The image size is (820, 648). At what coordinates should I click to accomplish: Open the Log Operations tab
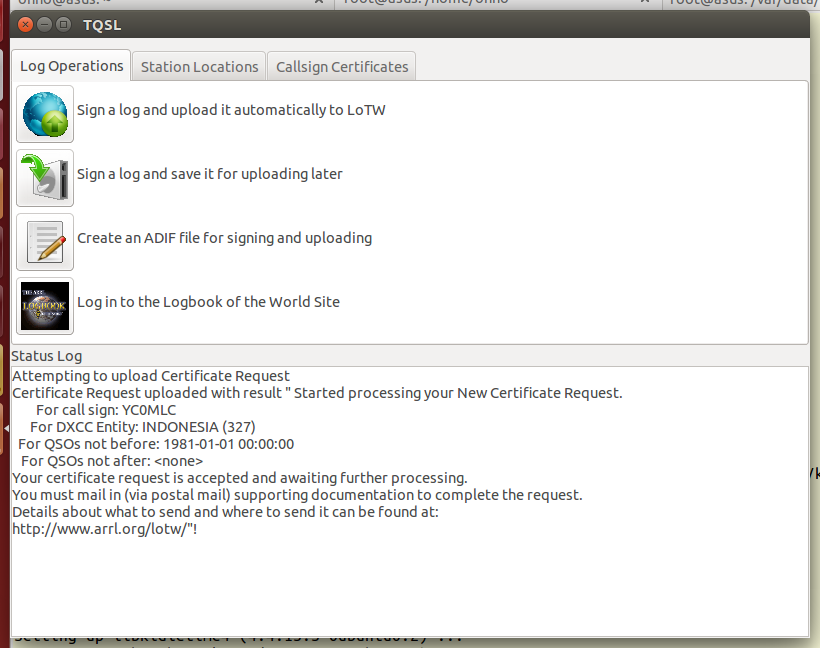71,66
